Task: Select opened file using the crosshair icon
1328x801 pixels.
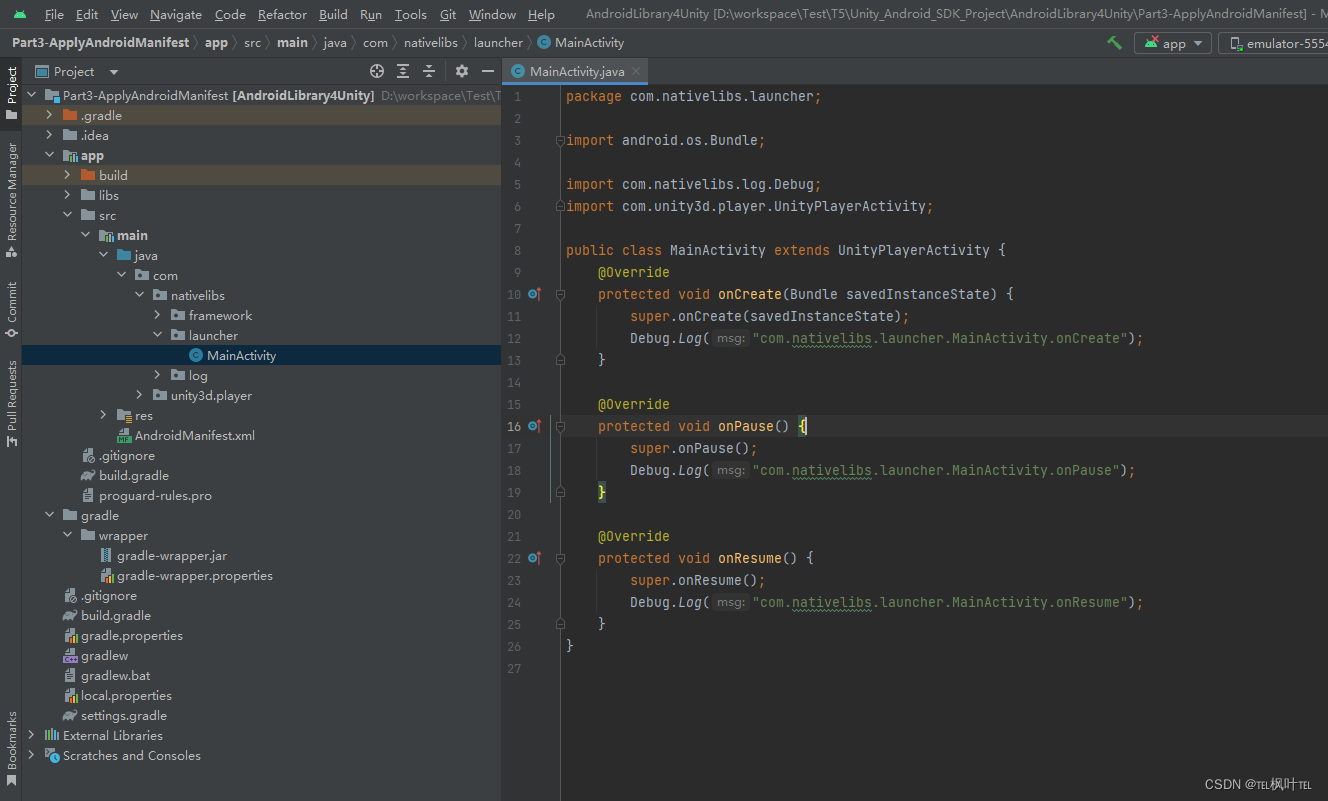Action: (377, 71)
